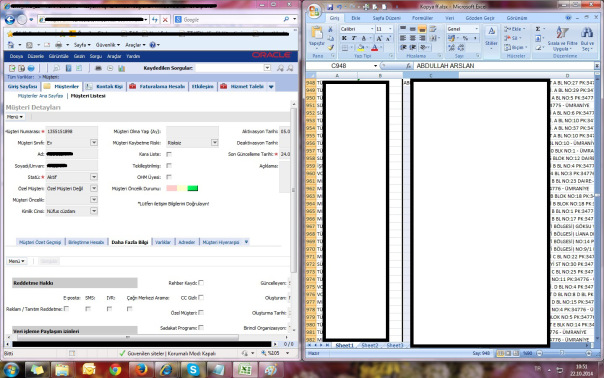Enable the Rehber Kaydı checkbox
The width and height of the screenshot is (604, 378).
(201, 283)
